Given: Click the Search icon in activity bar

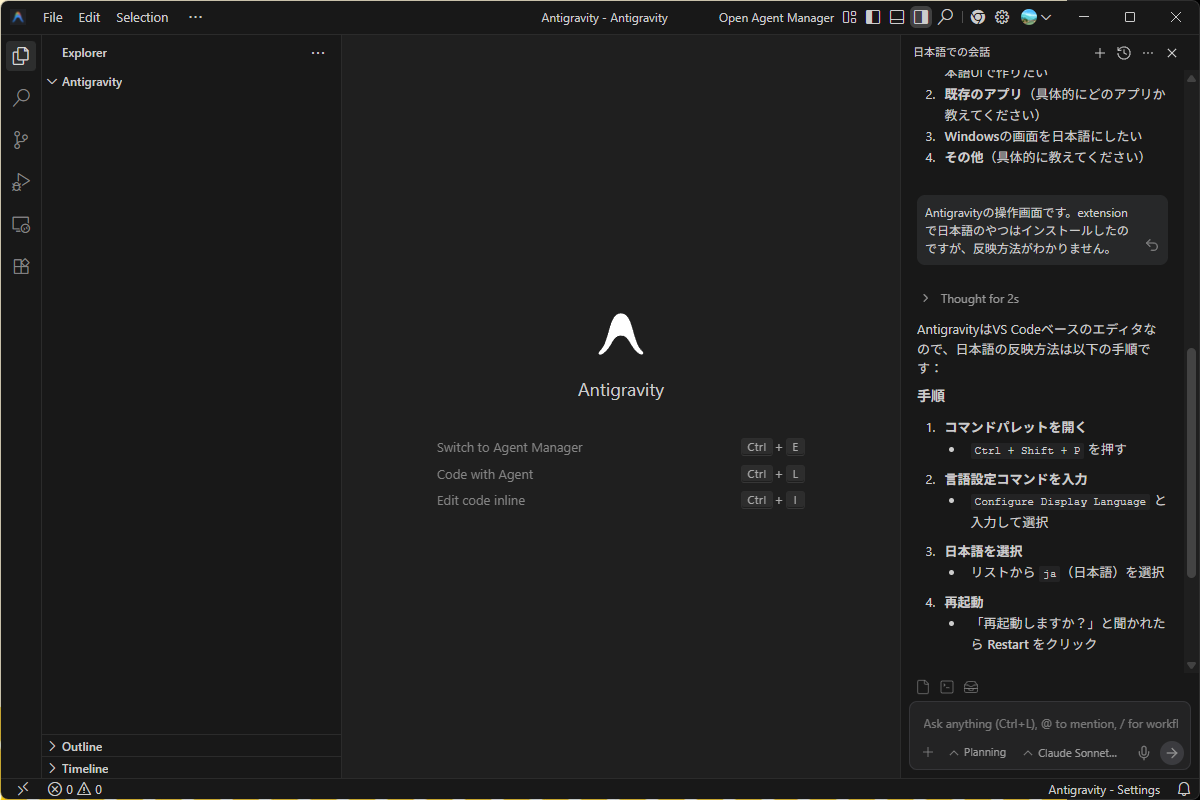Looking at the screenshot, I should 21,98.
